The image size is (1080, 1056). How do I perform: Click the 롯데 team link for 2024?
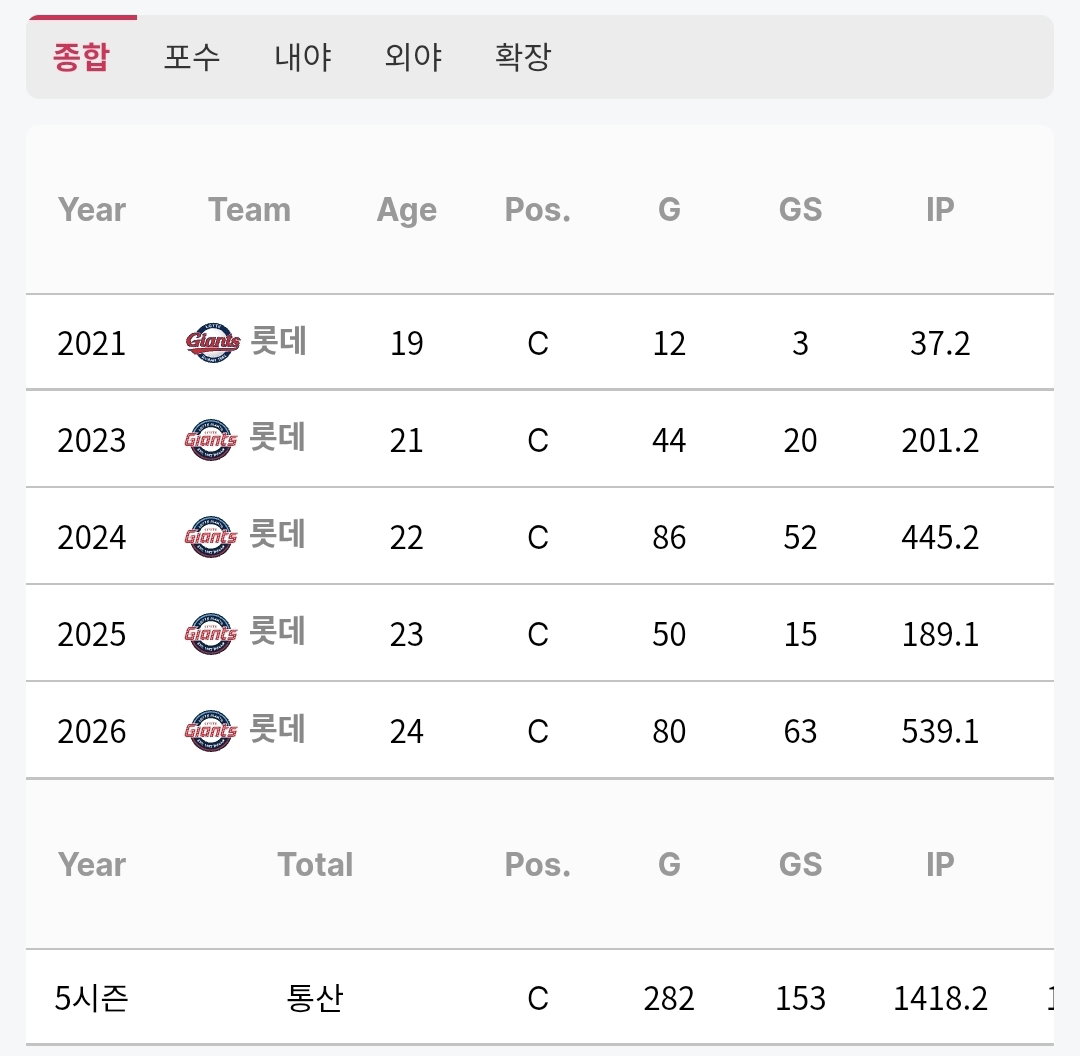coord(277,535)
